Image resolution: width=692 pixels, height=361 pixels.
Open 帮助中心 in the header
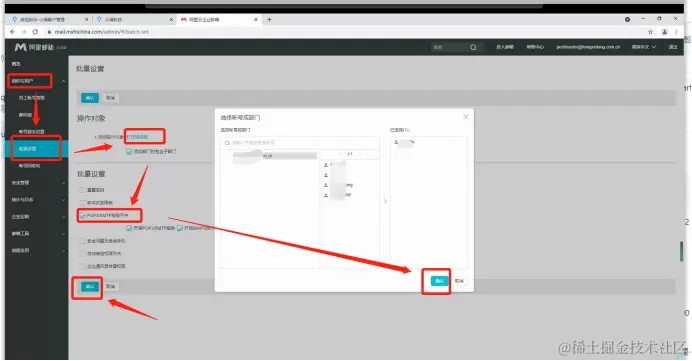coord(535,47)
